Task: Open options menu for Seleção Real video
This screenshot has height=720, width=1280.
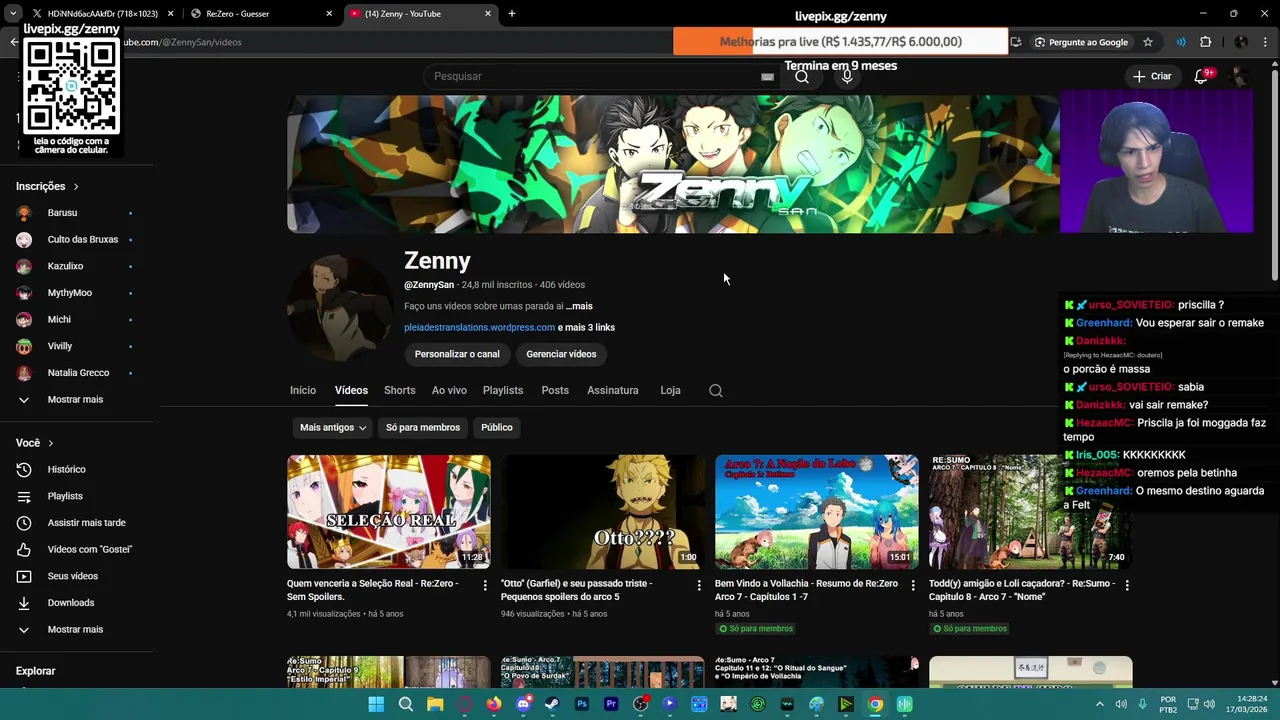Action: [485, 585]
